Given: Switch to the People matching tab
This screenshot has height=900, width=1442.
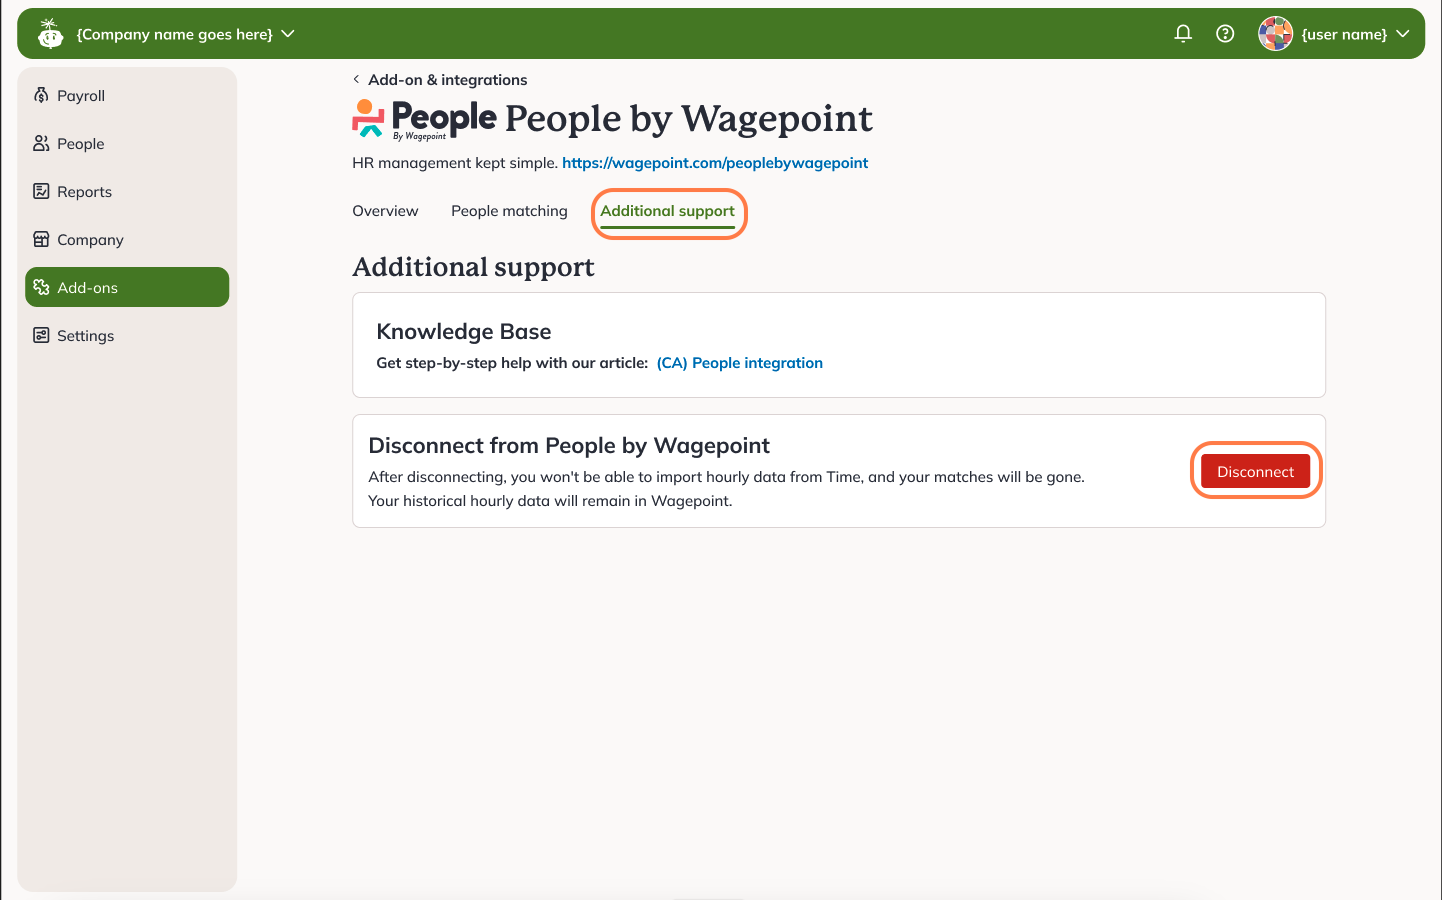Looking at the screenshot, I should [x=509, y=211].
